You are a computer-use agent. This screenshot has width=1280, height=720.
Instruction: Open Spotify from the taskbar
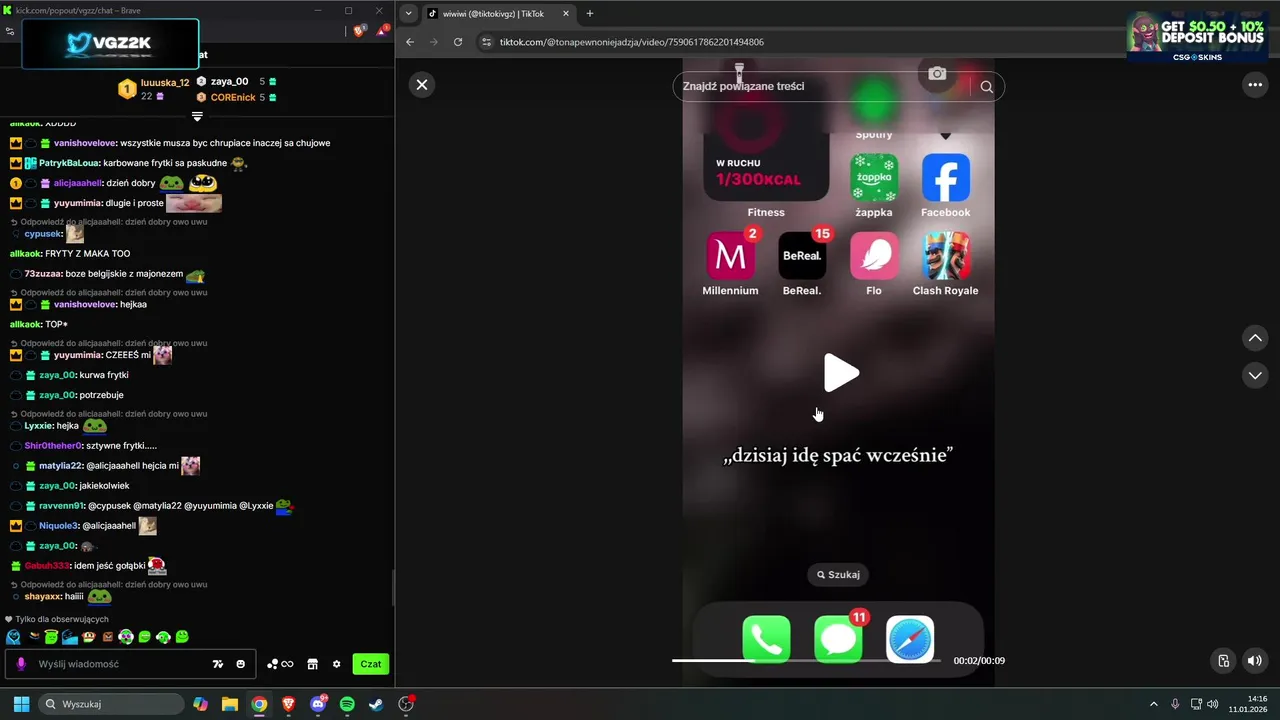[347, 704]
